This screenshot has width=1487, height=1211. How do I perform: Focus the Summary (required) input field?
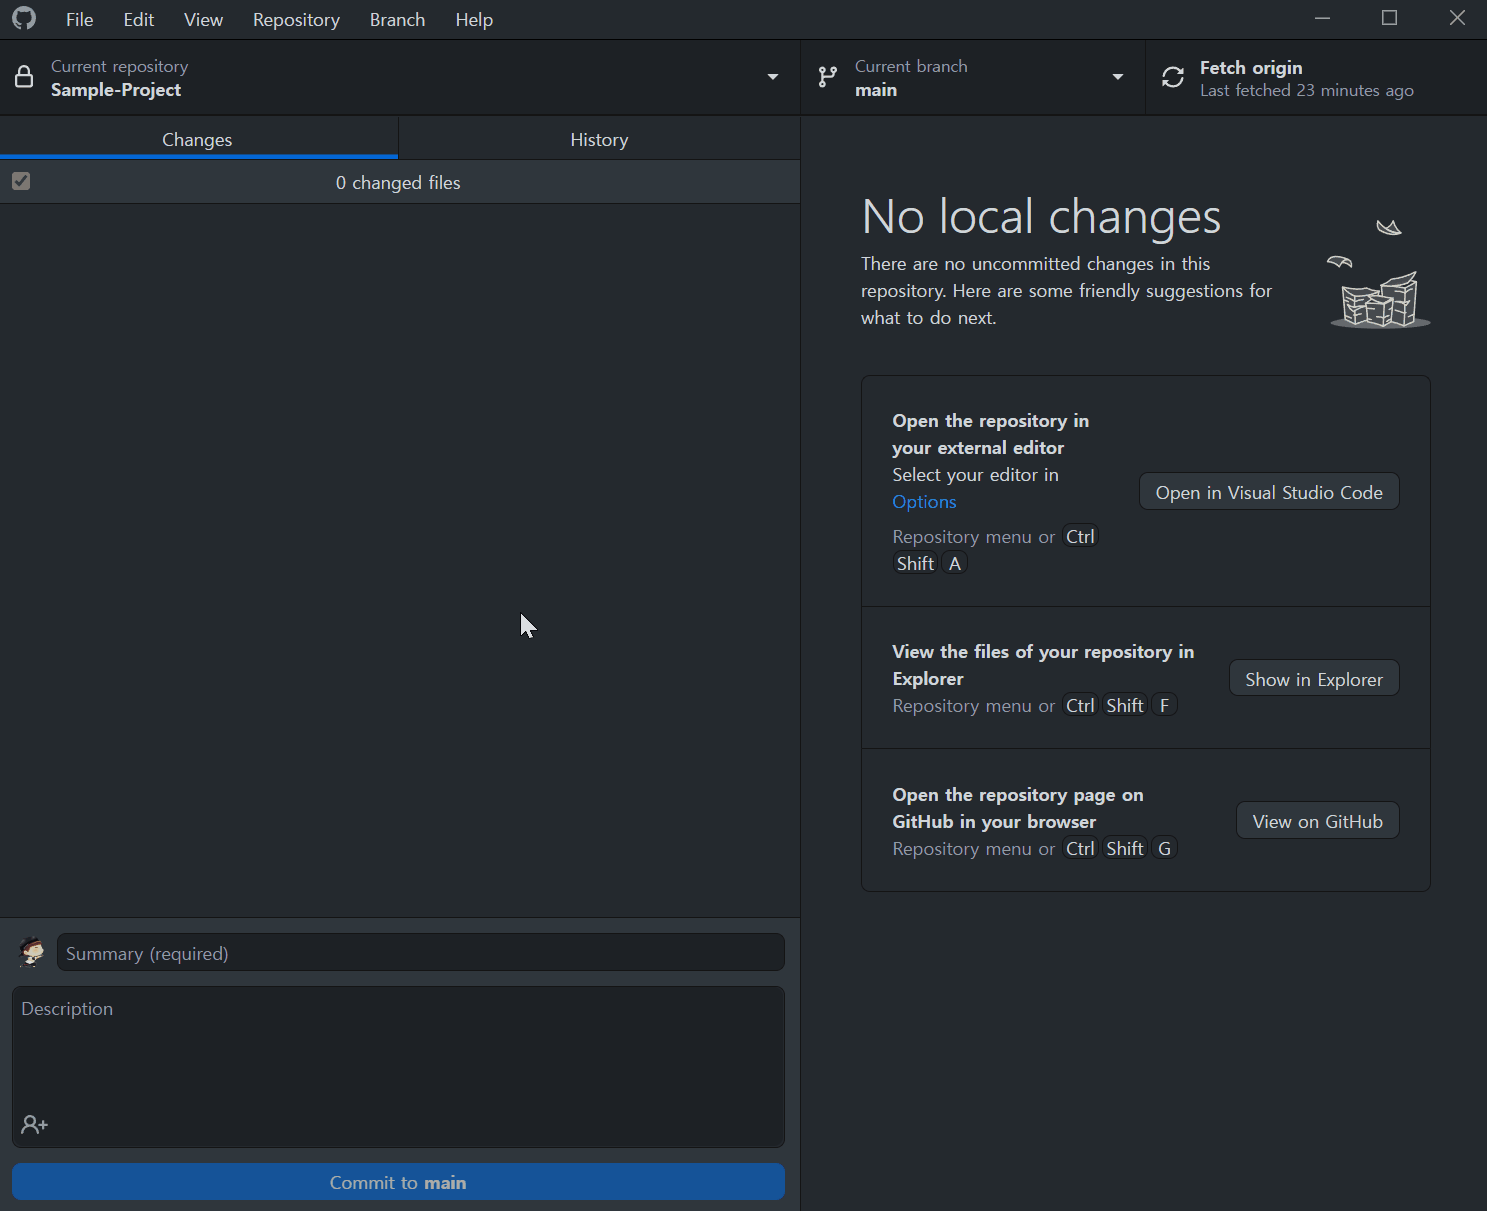pyautogui.click(x=421, y=953)
